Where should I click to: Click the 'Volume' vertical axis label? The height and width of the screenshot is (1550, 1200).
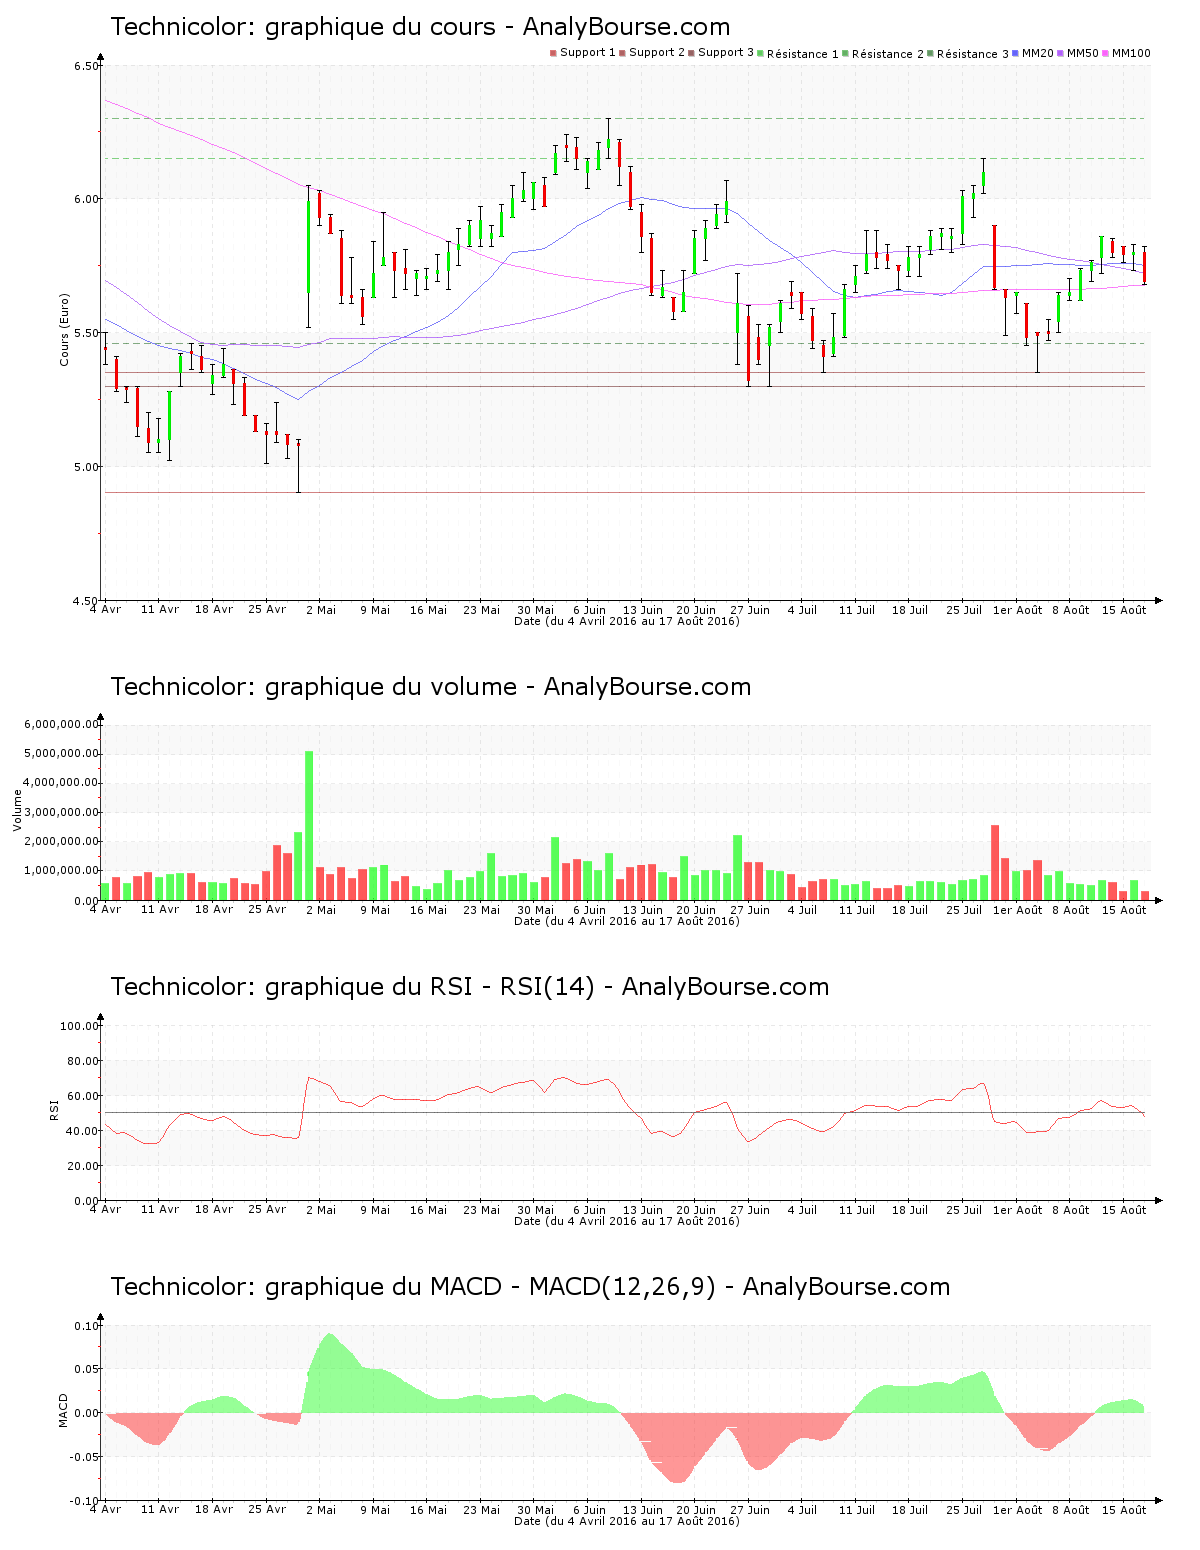click(x=17, y=809)
